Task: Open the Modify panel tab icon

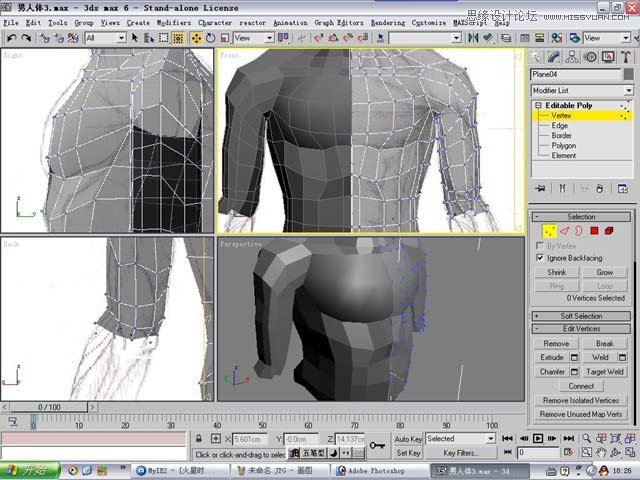Action: point(553,57)
